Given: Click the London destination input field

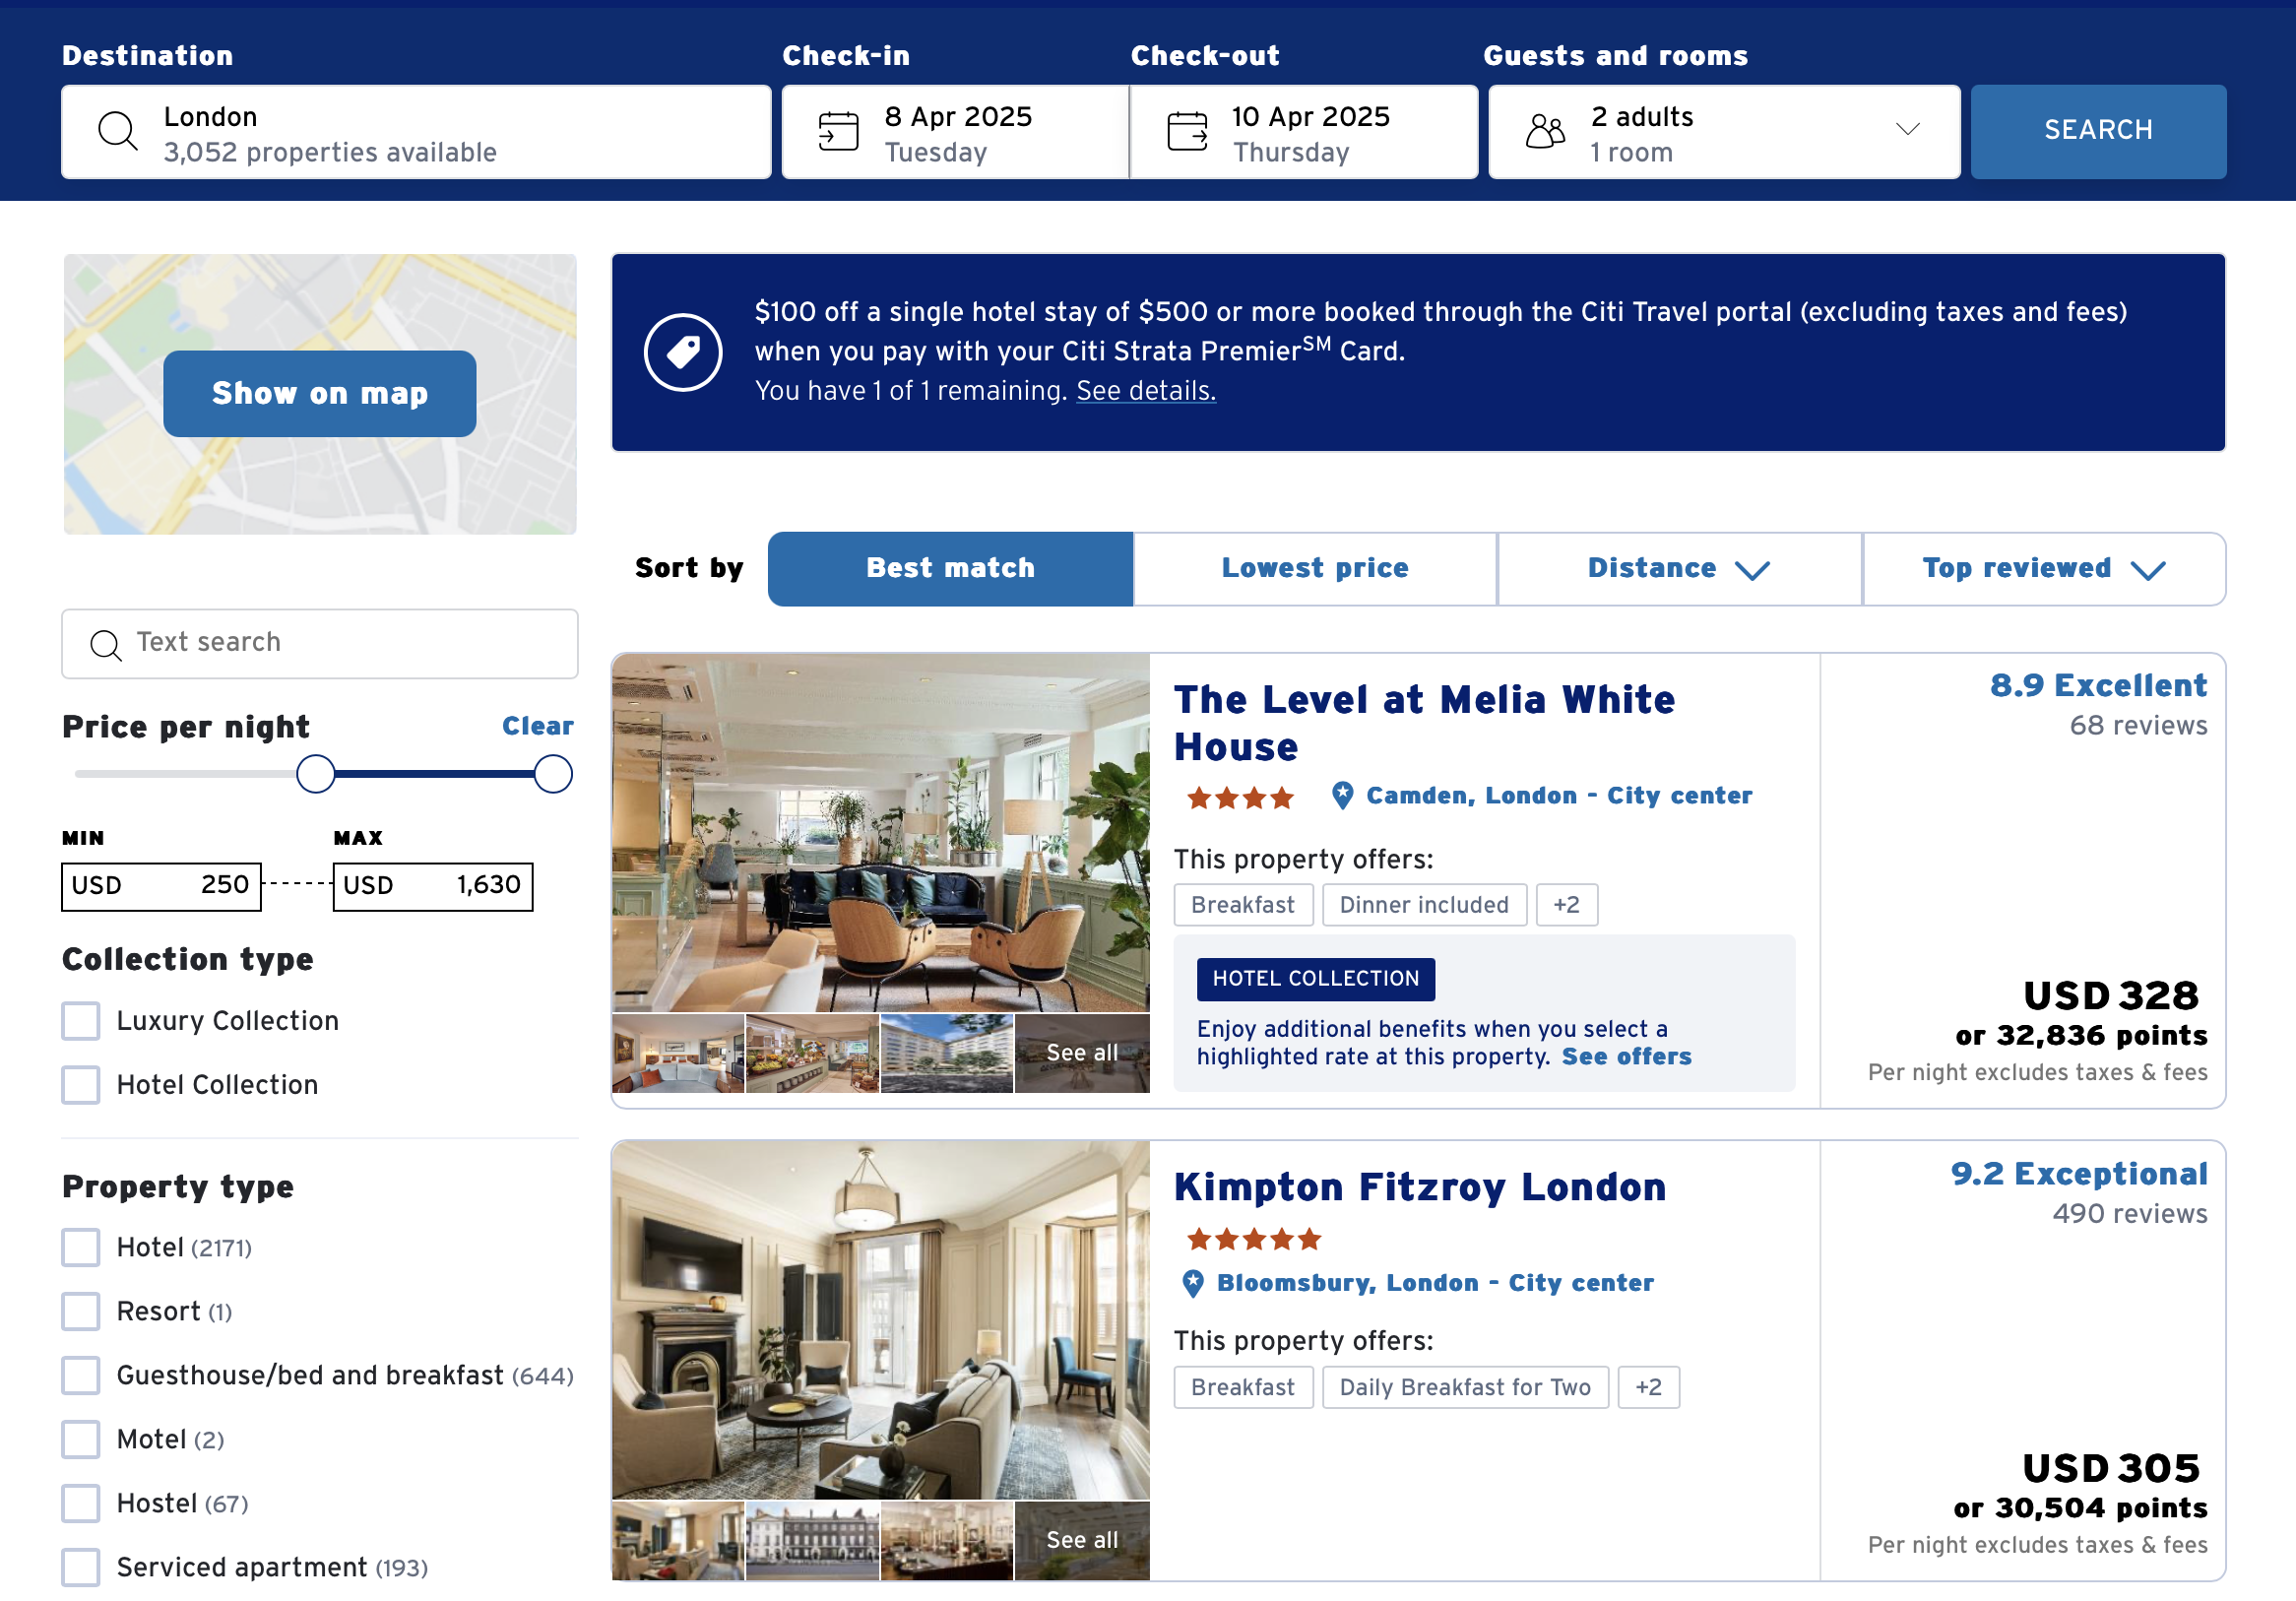Looking at the screenshot, I should 416,132.
